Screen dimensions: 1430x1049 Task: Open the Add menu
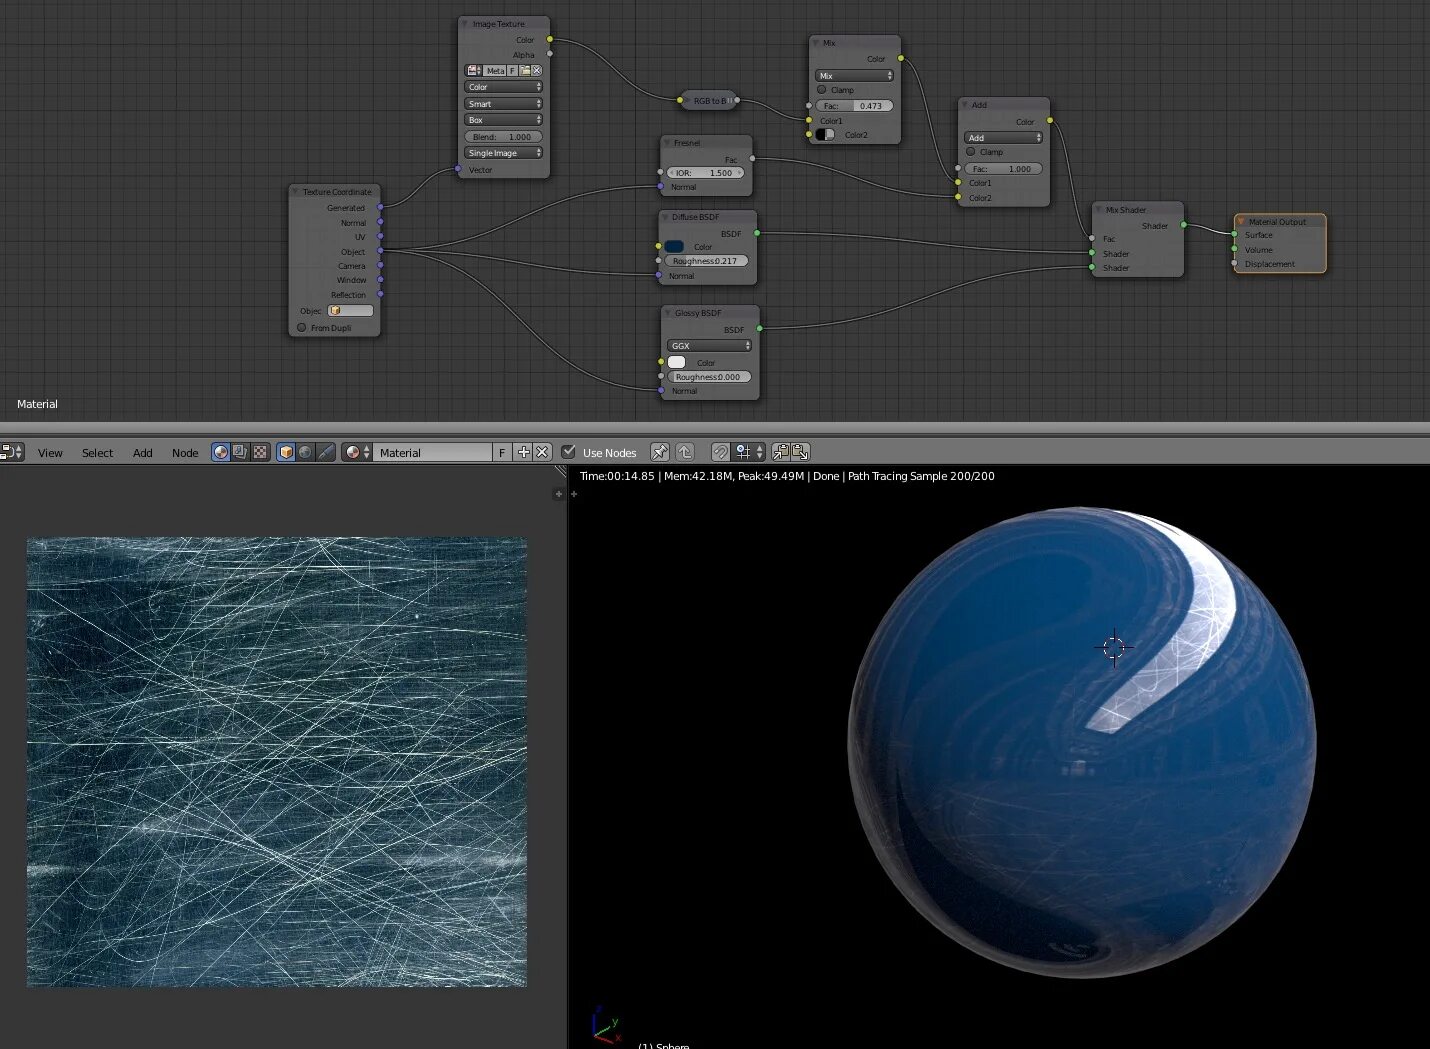tap(143, 453)
